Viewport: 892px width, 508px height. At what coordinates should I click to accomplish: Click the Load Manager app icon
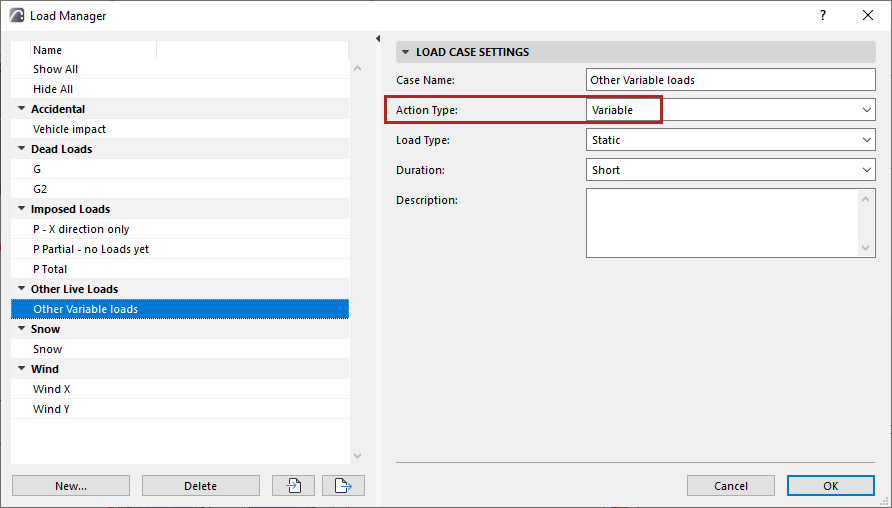click(x=17, y=16)
